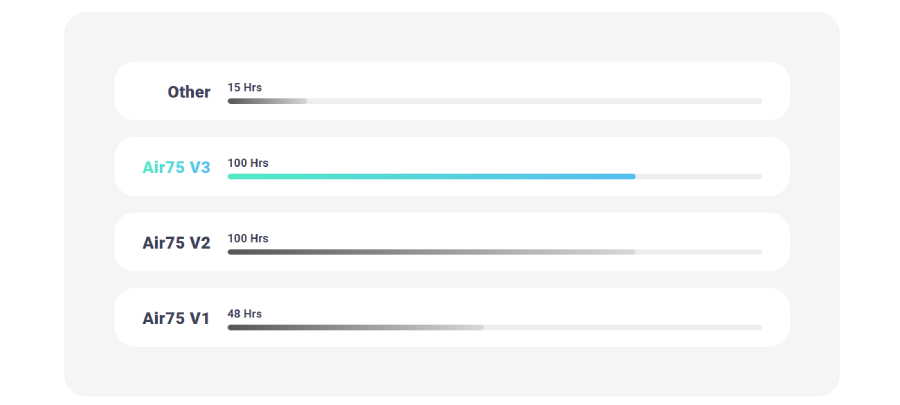
Task: Click the Air75 V3 label
Action: click(x=176, y=167)
